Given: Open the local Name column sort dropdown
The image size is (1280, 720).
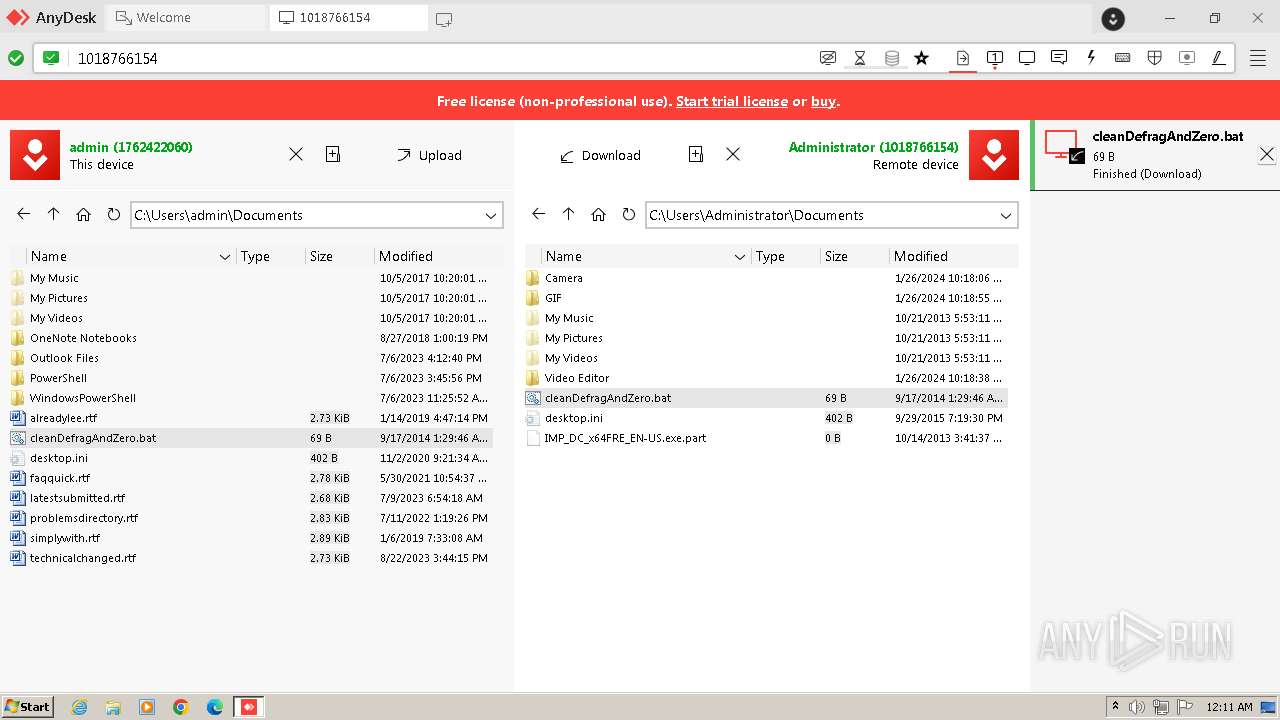Looking at the screenshot, I should pyautogui.click(x=225, y=257).
